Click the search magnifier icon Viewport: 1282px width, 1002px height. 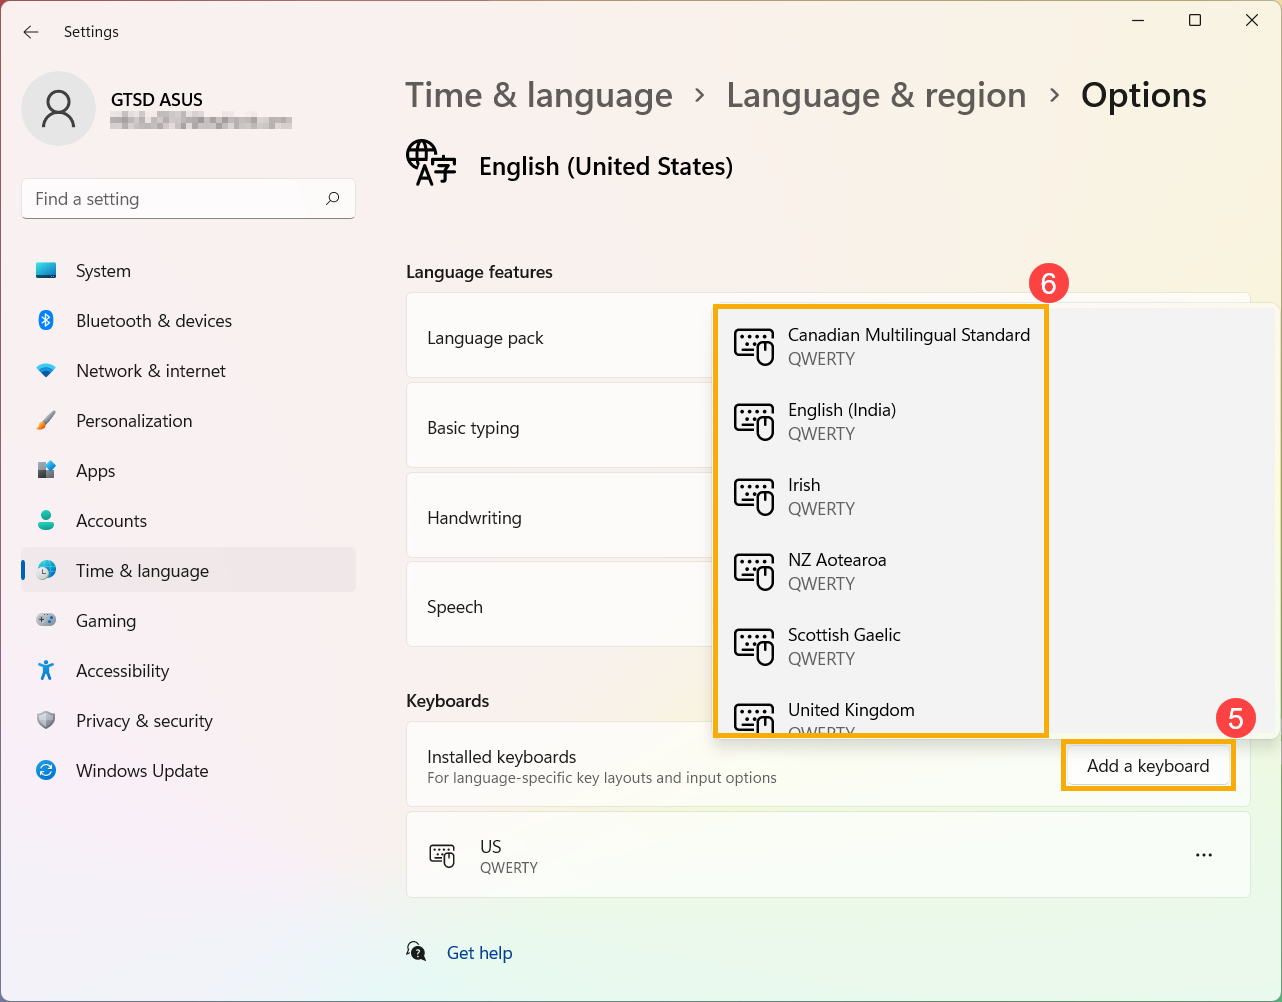333,198
